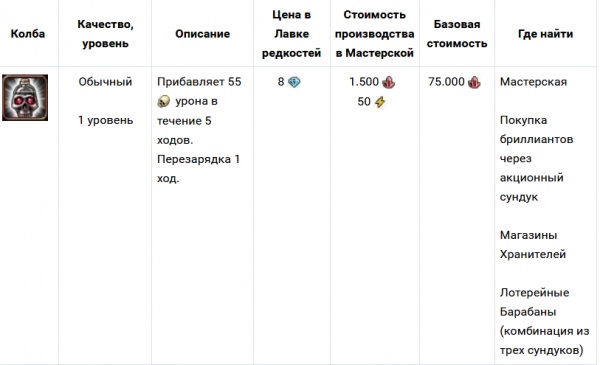
Task: Click the blue diamond icon beside 8
Action: pyautogui.click(x=294, y=82)
